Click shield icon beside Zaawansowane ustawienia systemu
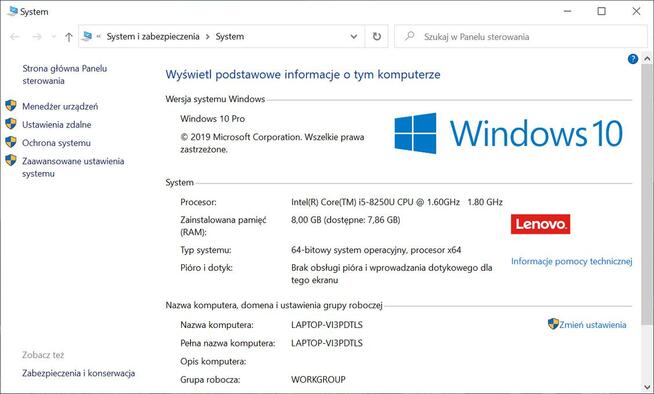 (x=11, y=160)
